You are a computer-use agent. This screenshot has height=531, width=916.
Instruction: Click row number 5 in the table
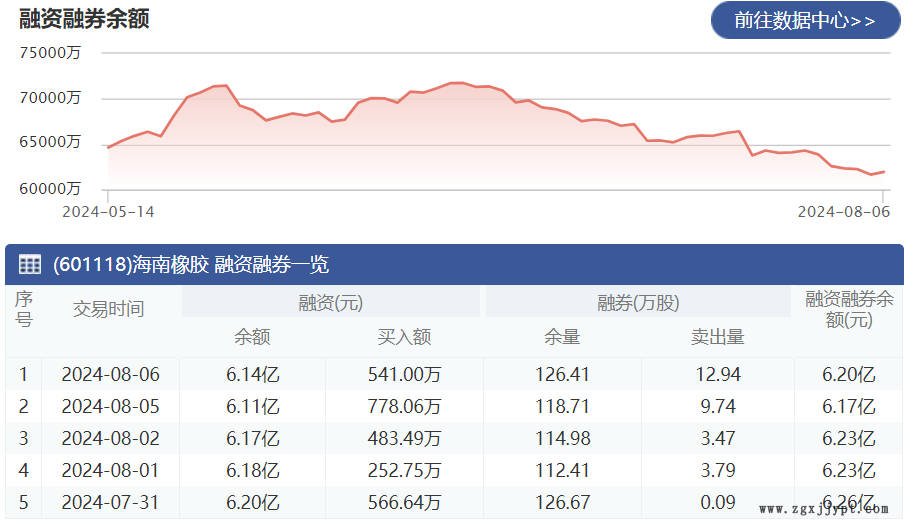pos(23,503)
